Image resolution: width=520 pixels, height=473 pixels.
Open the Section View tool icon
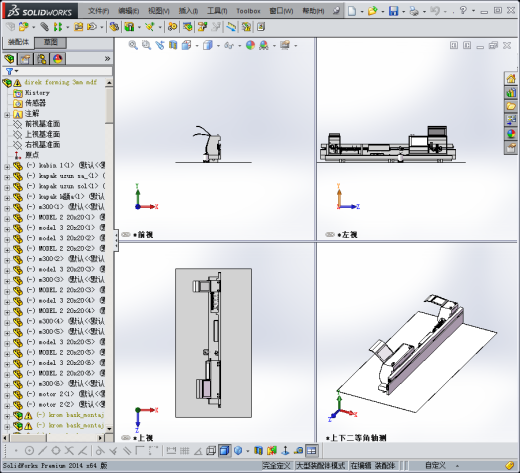click(173, 45)
